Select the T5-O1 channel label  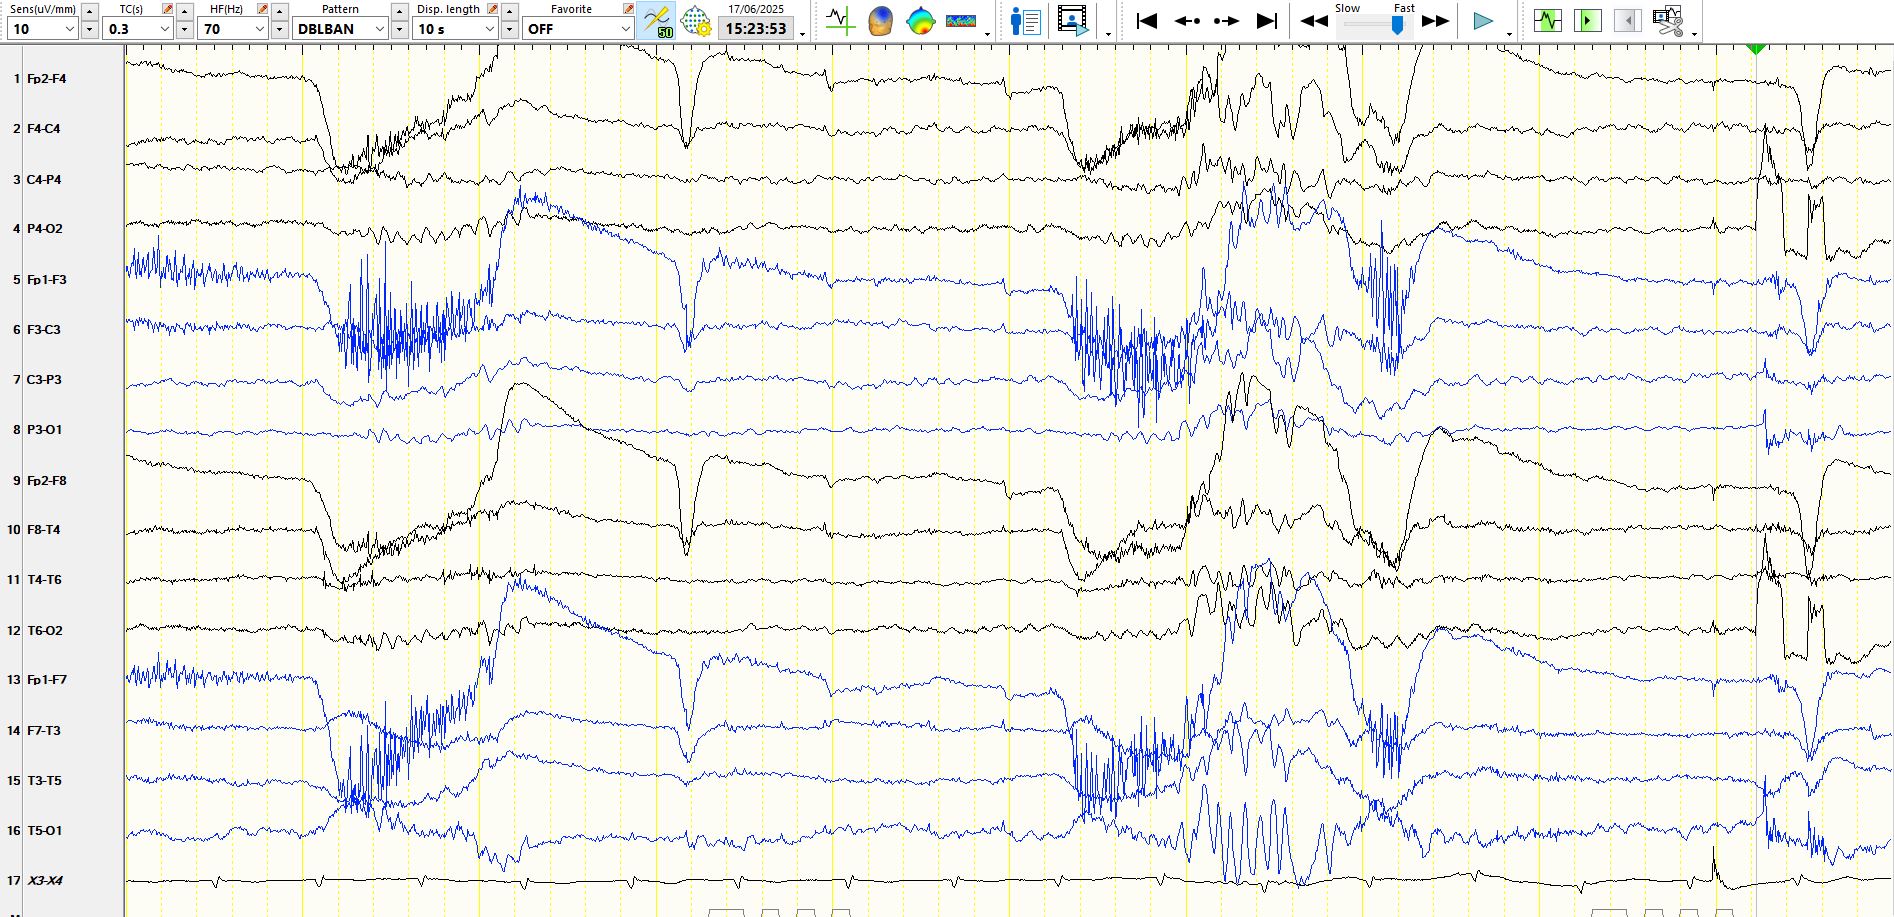[44, 830]
